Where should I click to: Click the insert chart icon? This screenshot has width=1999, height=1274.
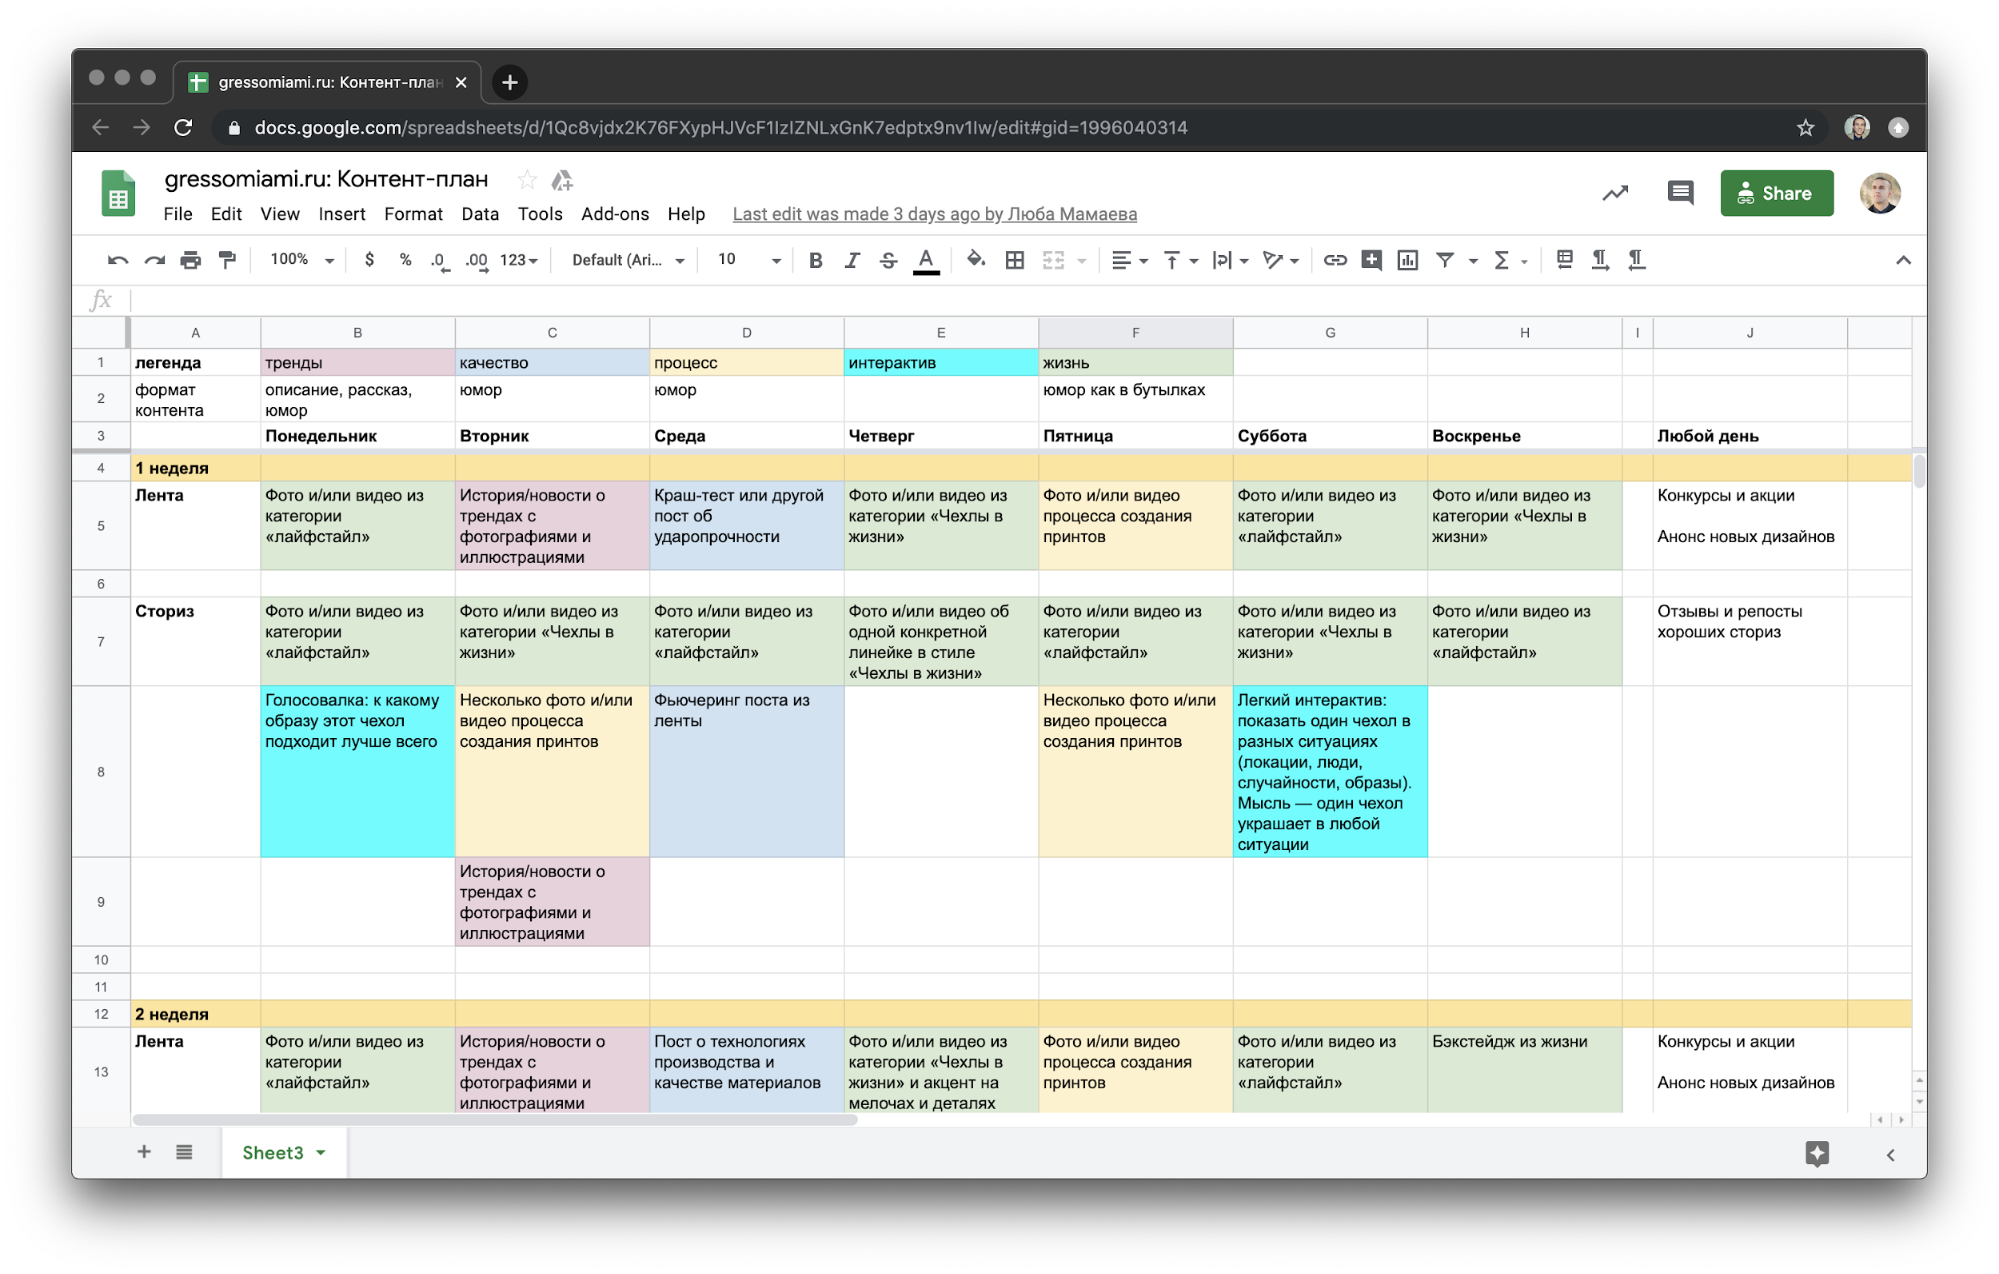[x=1408, y=260]
